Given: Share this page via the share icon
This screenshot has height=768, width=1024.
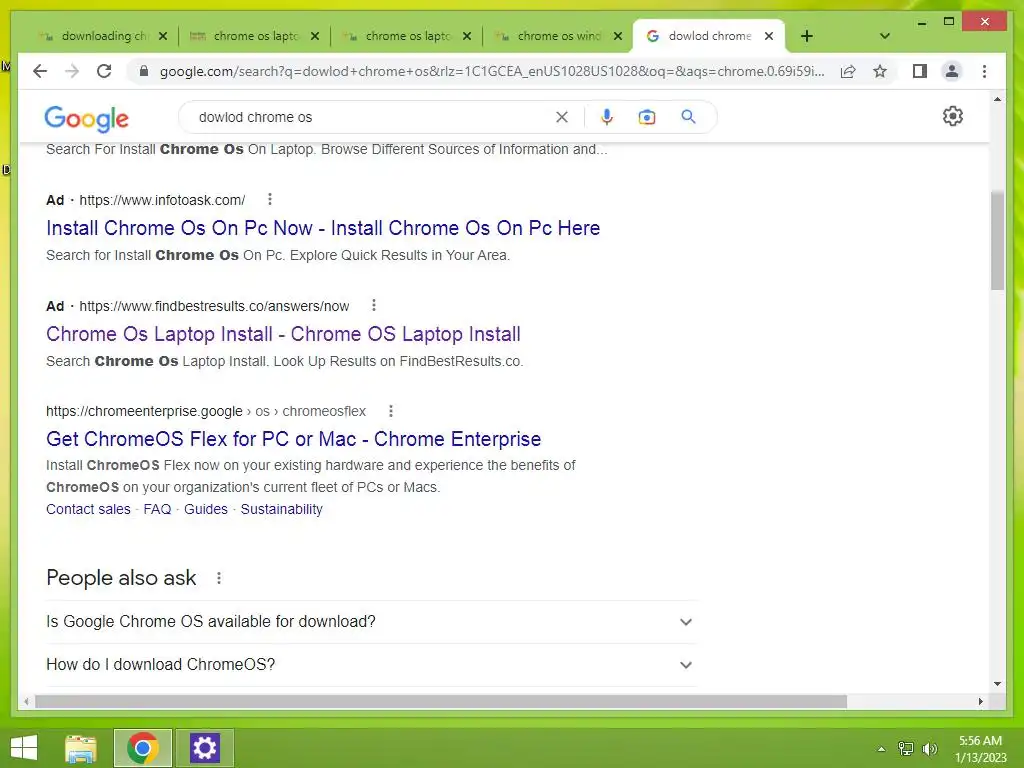Looking at the screenshot, I should pyautogui.click(x=848, y=71).
